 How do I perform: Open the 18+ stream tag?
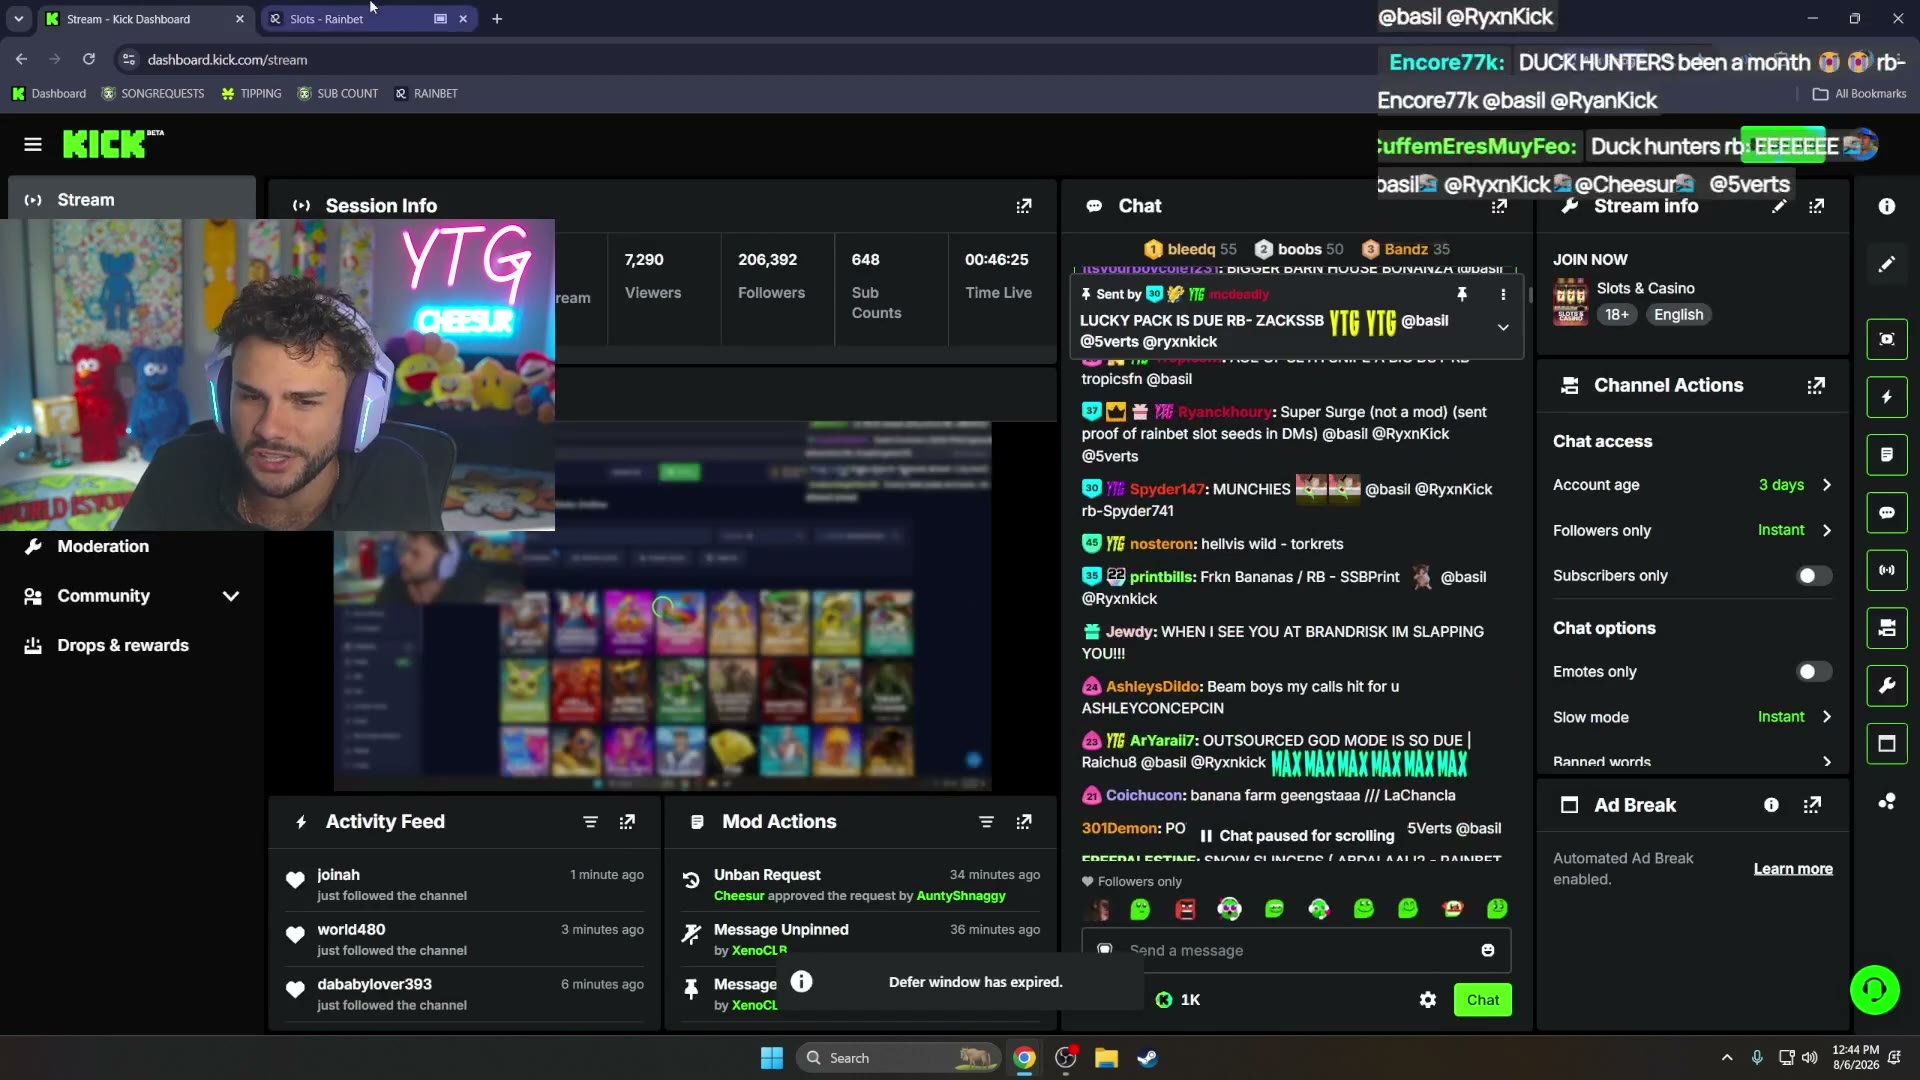tap(1617, 315)
